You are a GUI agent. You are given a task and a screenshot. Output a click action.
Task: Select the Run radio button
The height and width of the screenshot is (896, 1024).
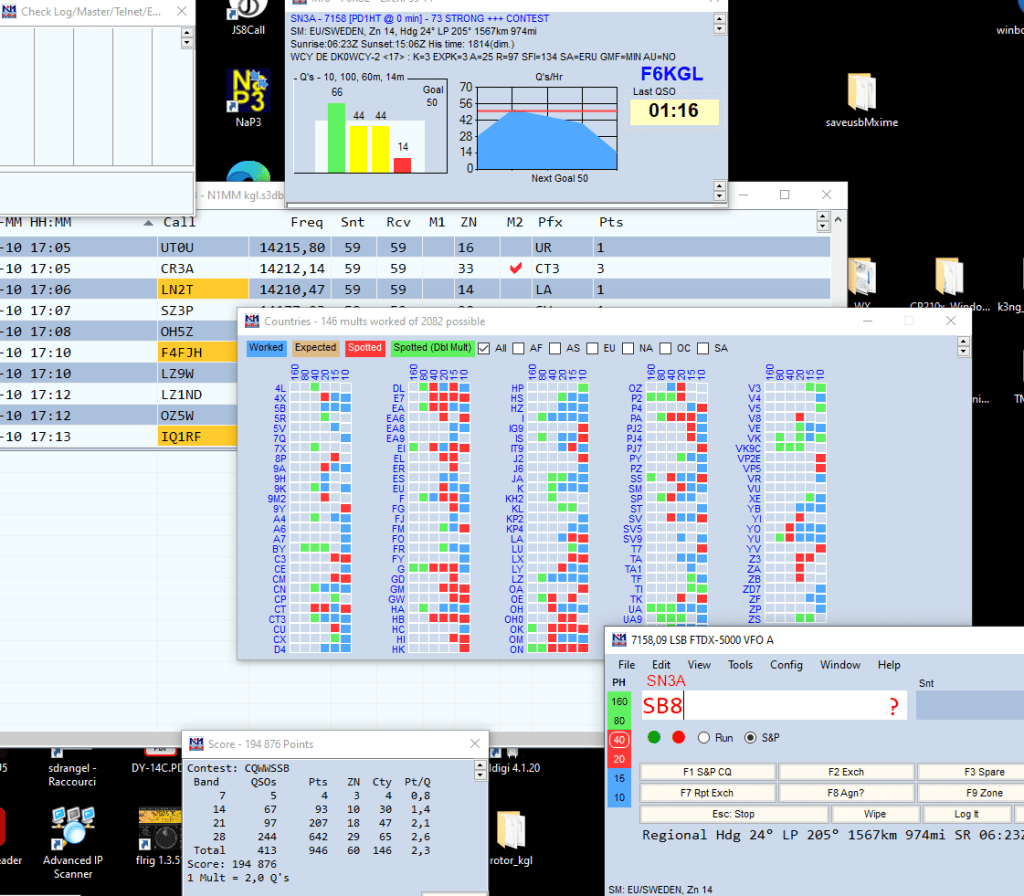coord(703,737)
